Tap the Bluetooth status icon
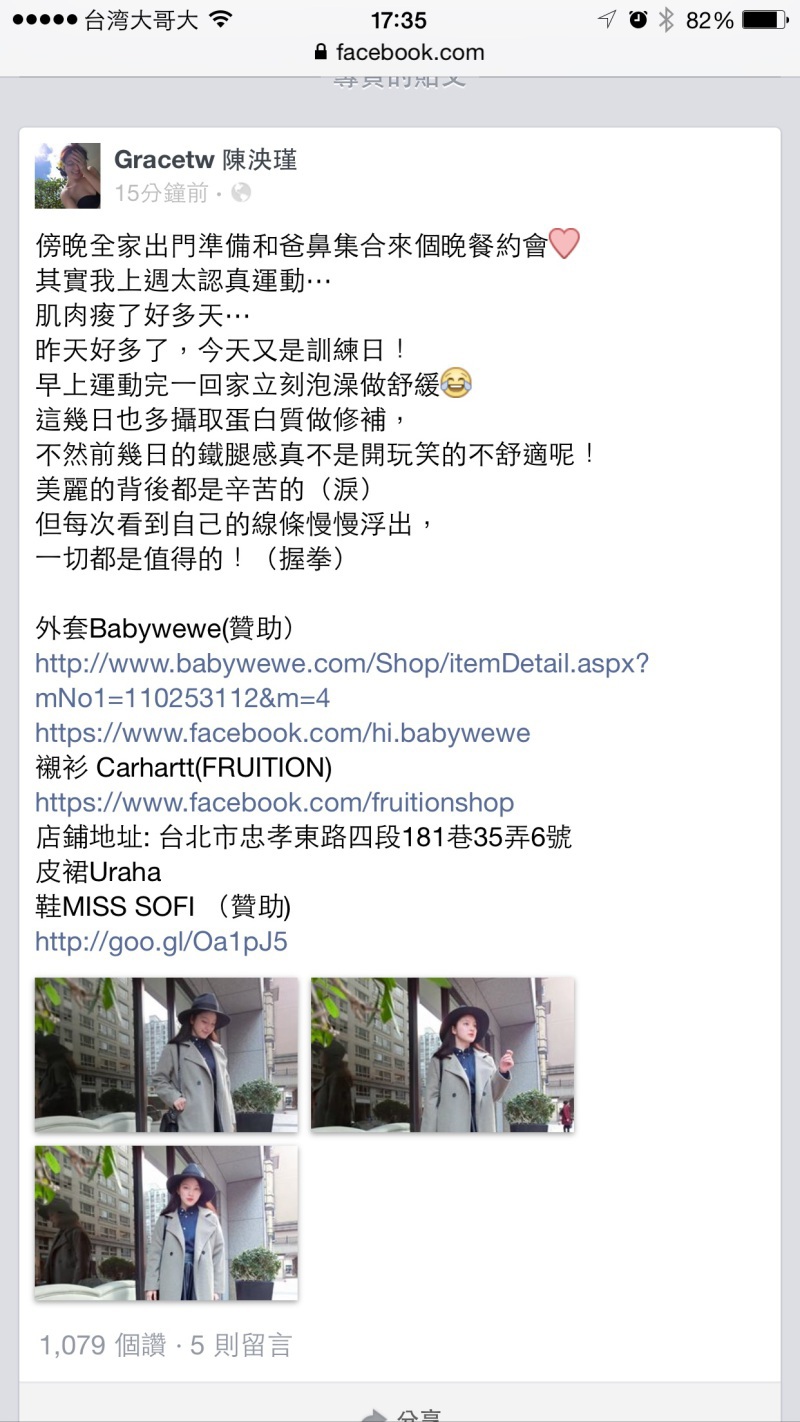Screen dimensions: 800x1422 (x=666, y=20)
